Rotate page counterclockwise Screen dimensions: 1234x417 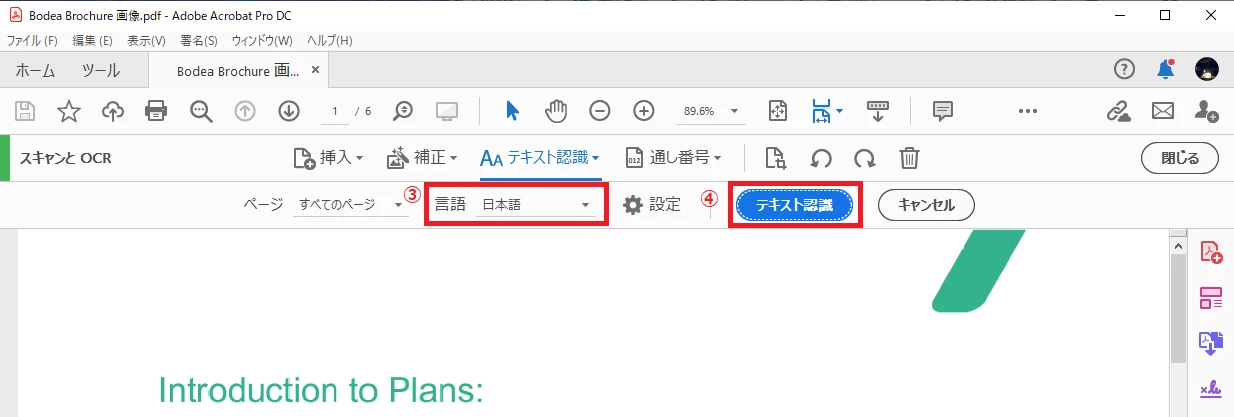pos(821,158)
